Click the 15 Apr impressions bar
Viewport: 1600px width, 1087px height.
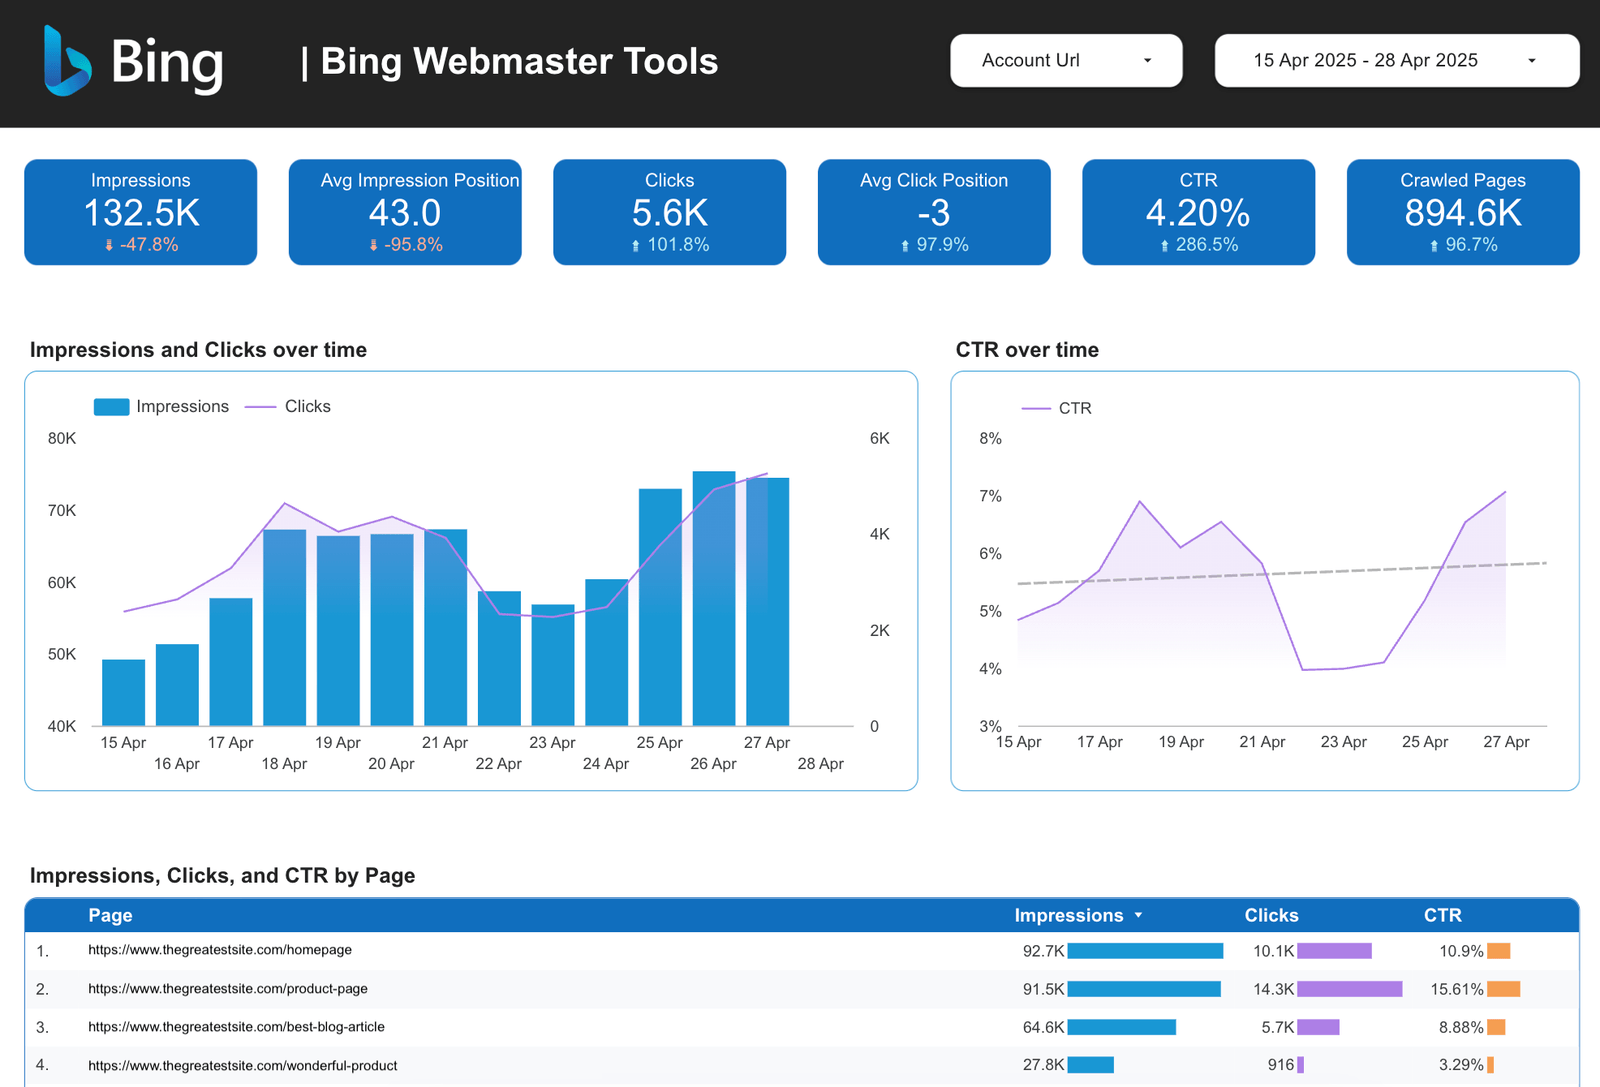tap(124, 692)
